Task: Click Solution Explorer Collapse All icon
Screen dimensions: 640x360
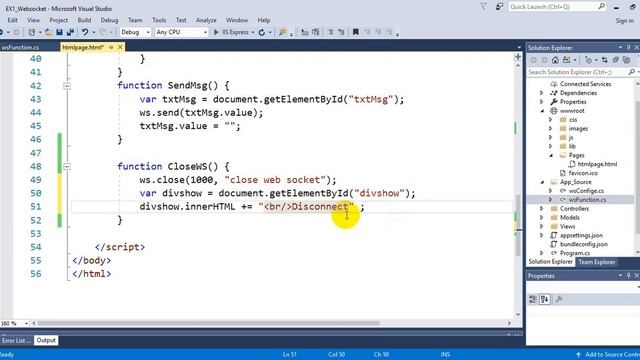Action: pos(616,60)
